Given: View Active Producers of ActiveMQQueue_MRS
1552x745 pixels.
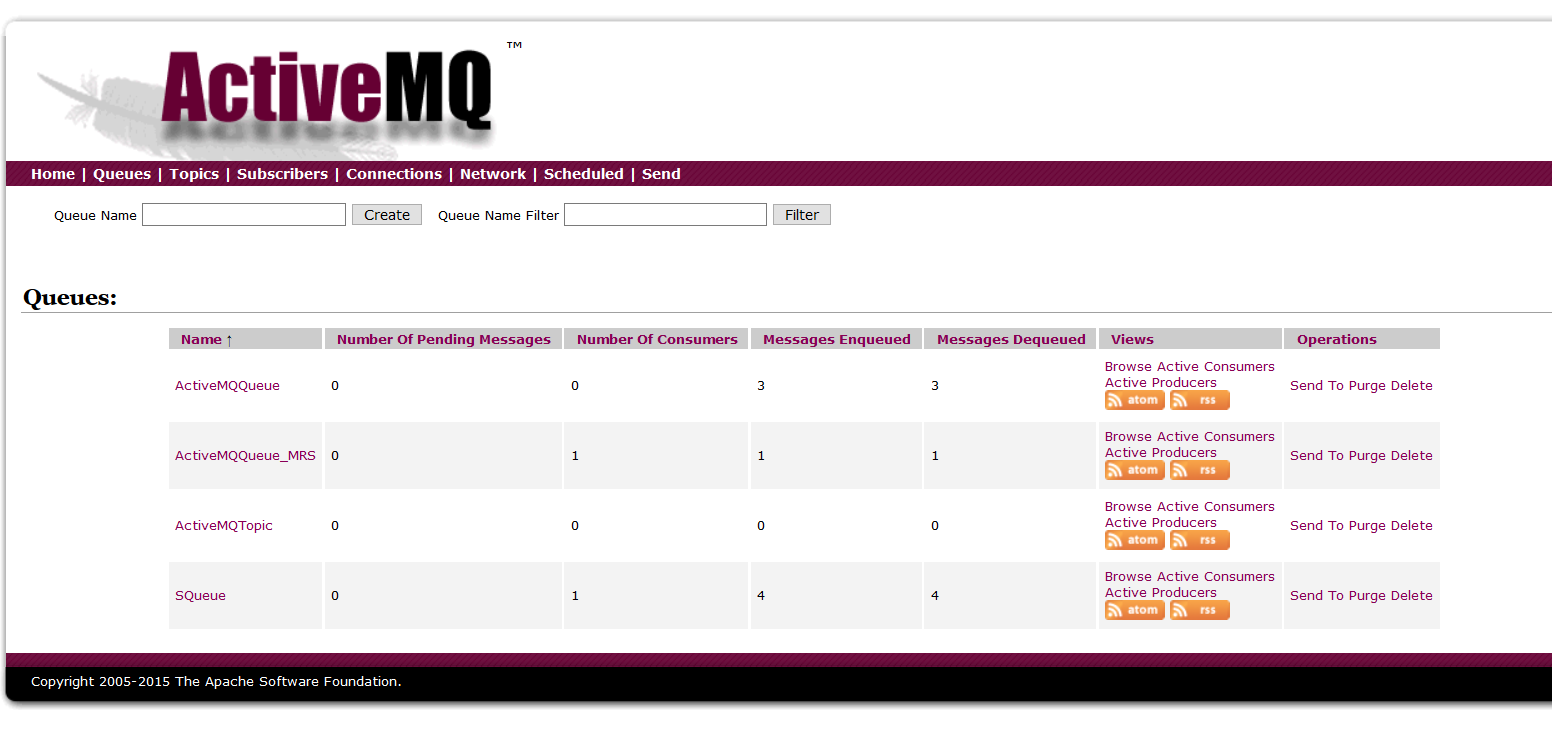Looking at the screenshot, I should [1161, 452].
